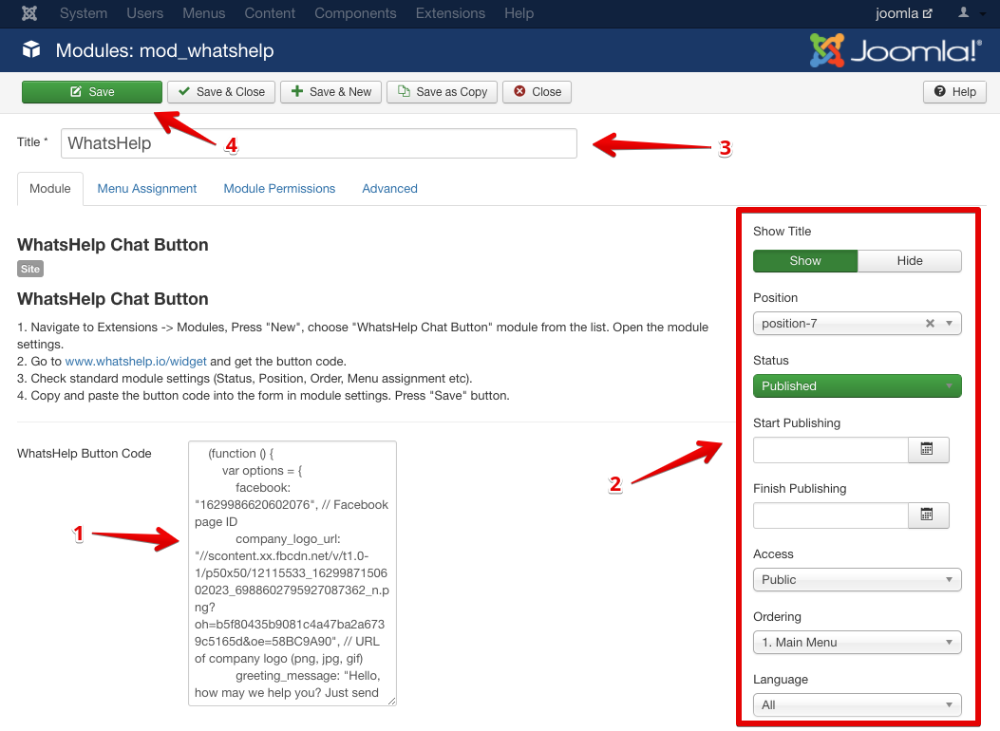Clear the position-7 selection with the x icon
This screenshot has width=1000, height=731.
(929, 323)
